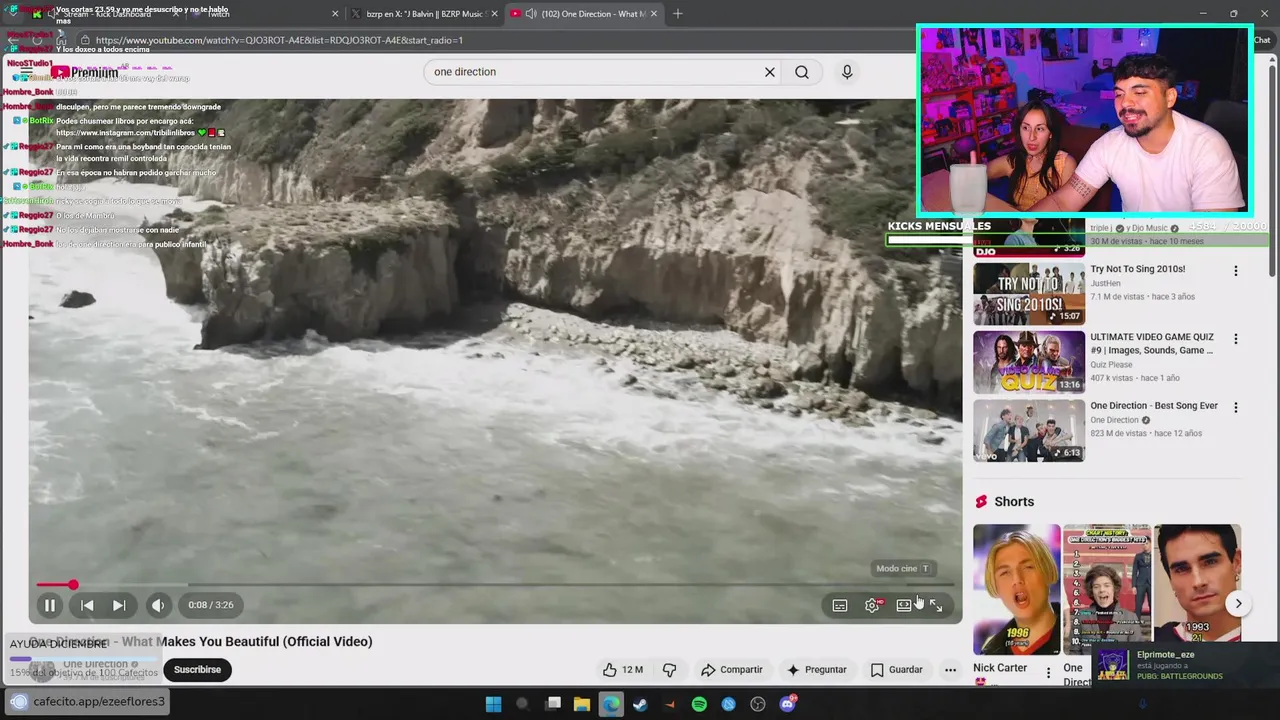
Task: Clear the search box text
Action: click(x=770, y=72)
